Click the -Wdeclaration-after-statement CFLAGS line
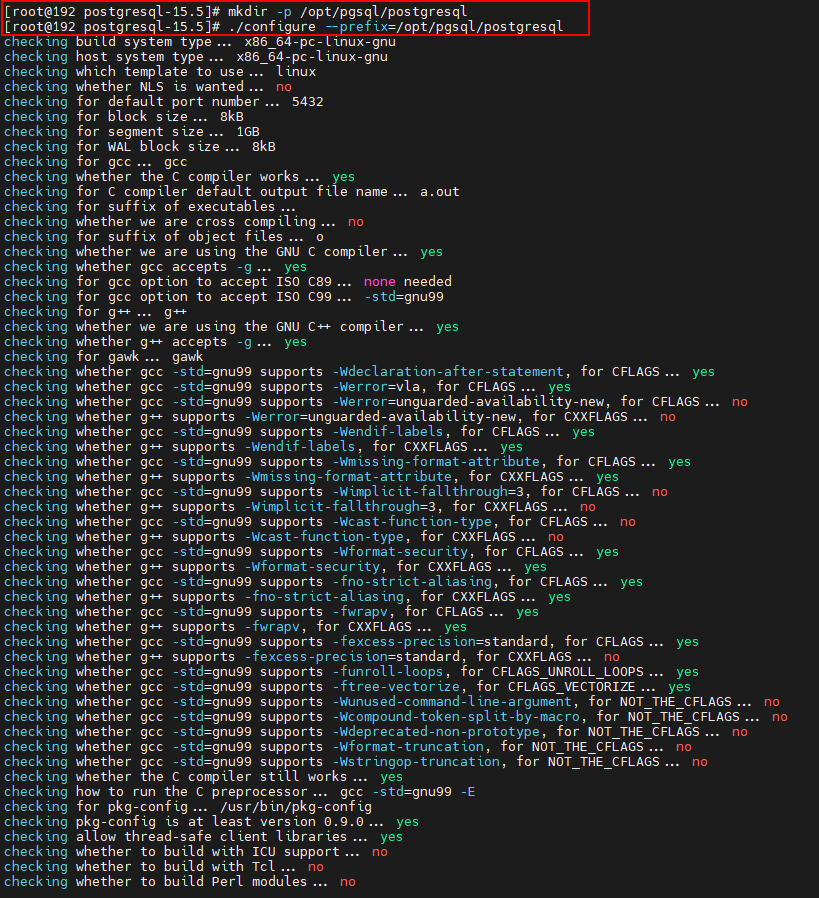Viewport: 819px width, 898px height. 360,372
